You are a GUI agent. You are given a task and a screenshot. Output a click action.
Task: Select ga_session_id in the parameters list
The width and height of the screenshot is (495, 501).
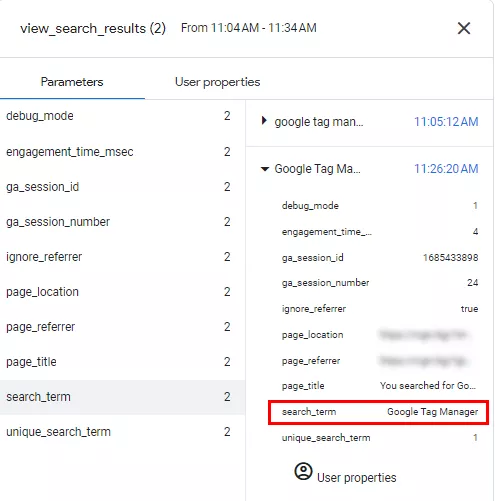coord(122,187)
